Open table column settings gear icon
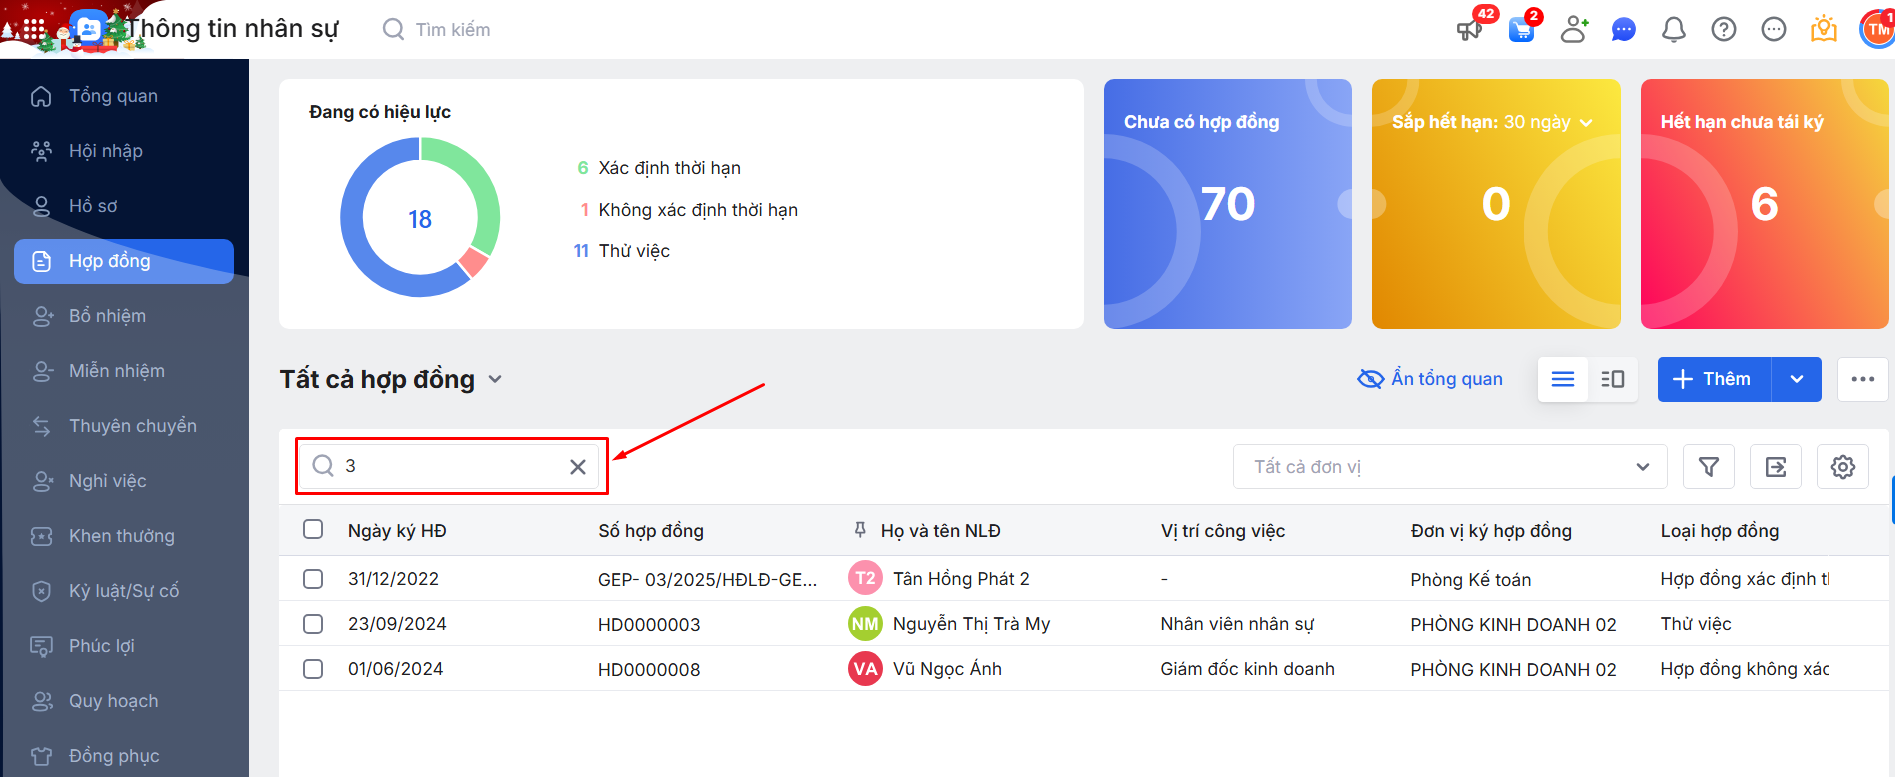Viewport: 1895px width, 777px height. coord(1842,467)
